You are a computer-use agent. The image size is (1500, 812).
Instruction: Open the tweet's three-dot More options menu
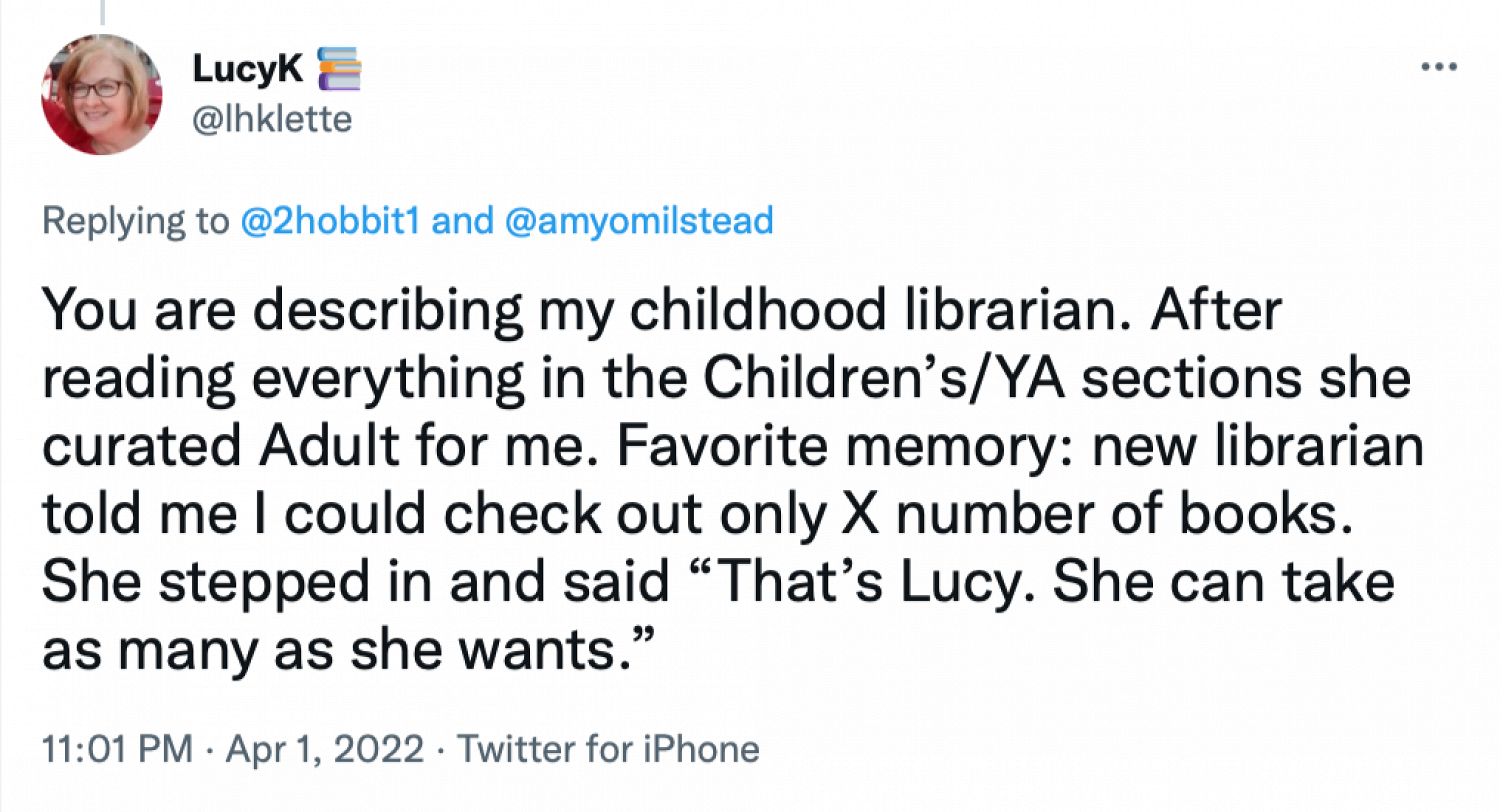1439,68
